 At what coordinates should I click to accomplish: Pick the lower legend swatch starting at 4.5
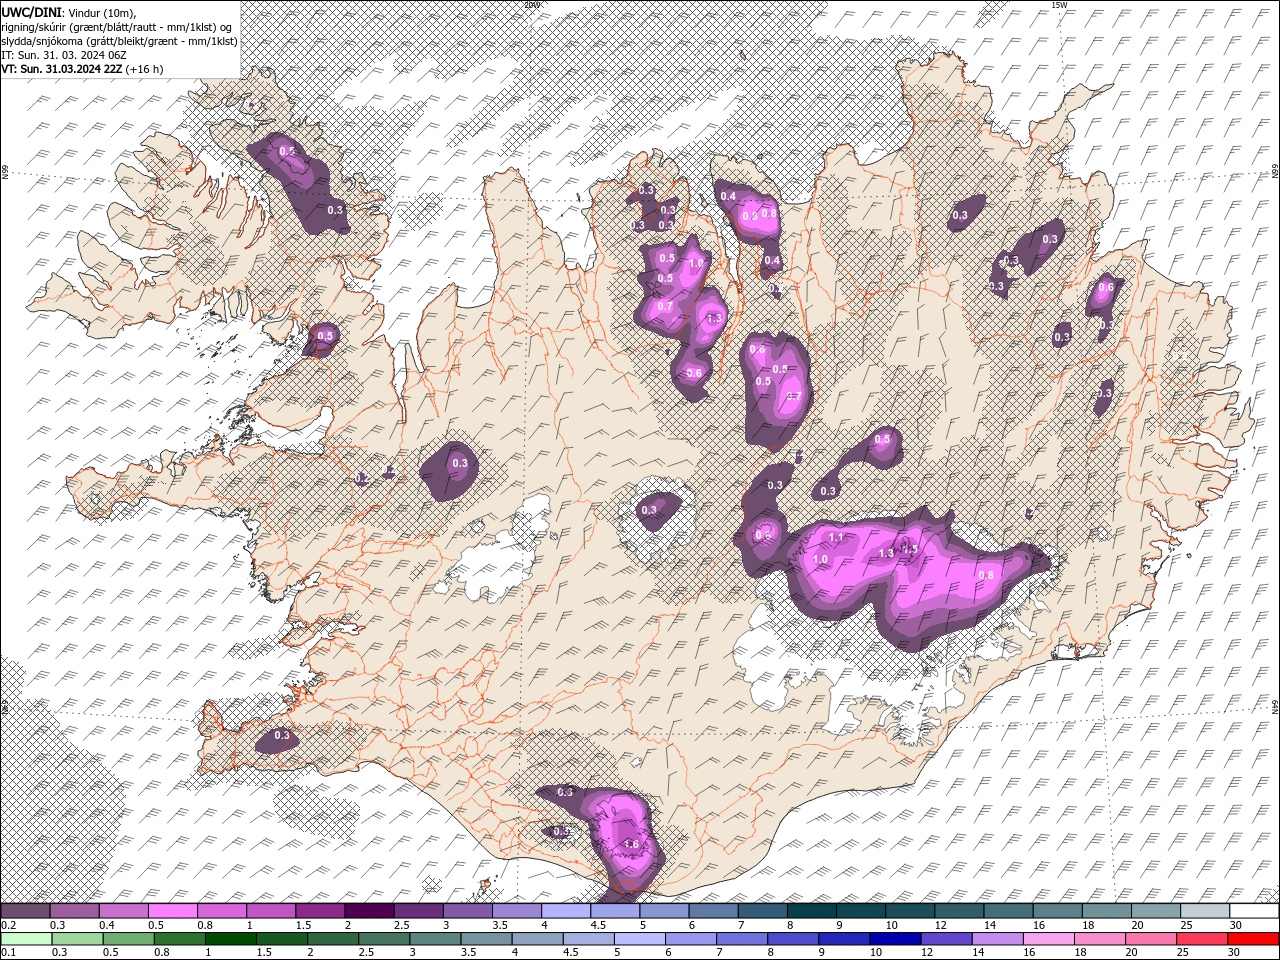(589, 939)
